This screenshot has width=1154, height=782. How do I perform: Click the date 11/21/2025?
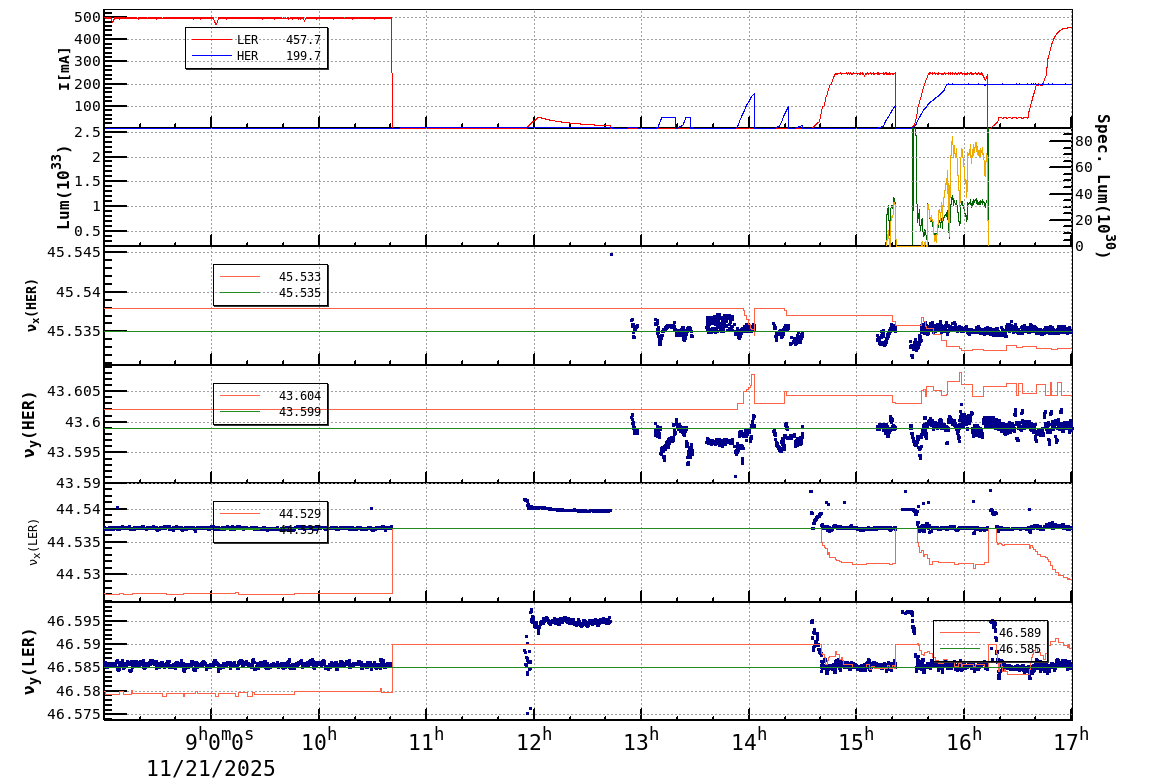pyautogui.click(x=210, y=769)
